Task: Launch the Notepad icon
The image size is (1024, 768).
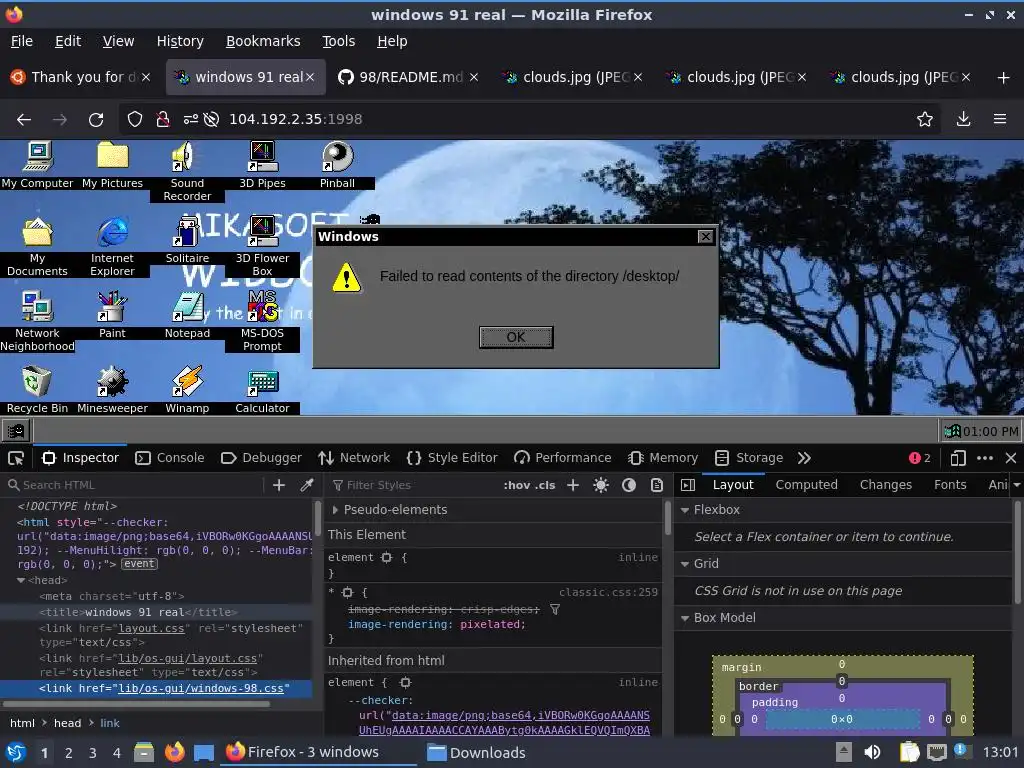Action: tap(187, 315)
